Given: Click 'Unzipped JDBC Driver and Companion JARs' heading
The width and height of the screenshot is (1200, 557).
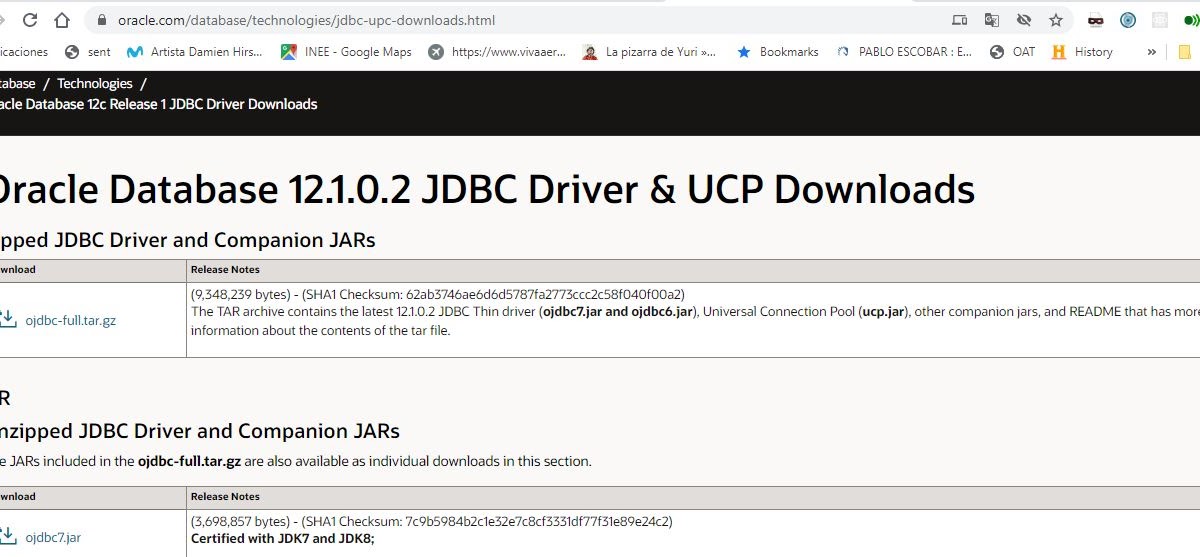Looking at the screenshot, I should (200, 431).
